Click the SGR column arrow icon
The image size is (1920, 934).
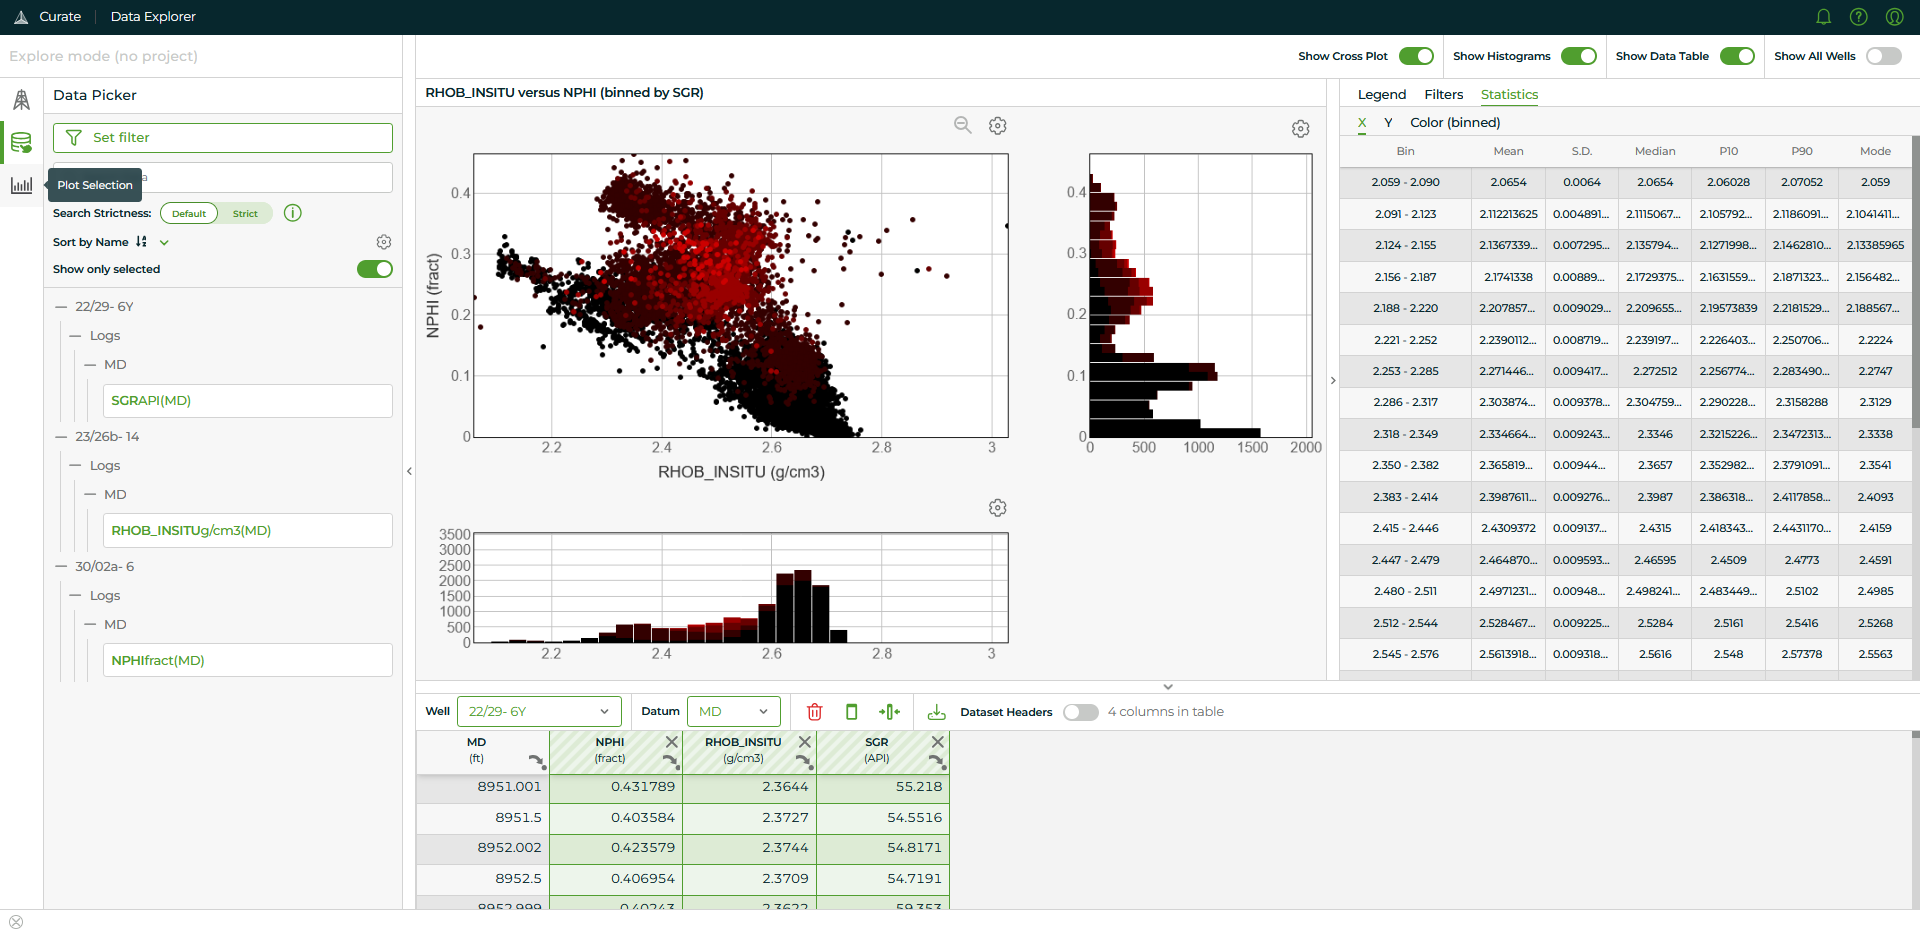(x=936, y=762)
